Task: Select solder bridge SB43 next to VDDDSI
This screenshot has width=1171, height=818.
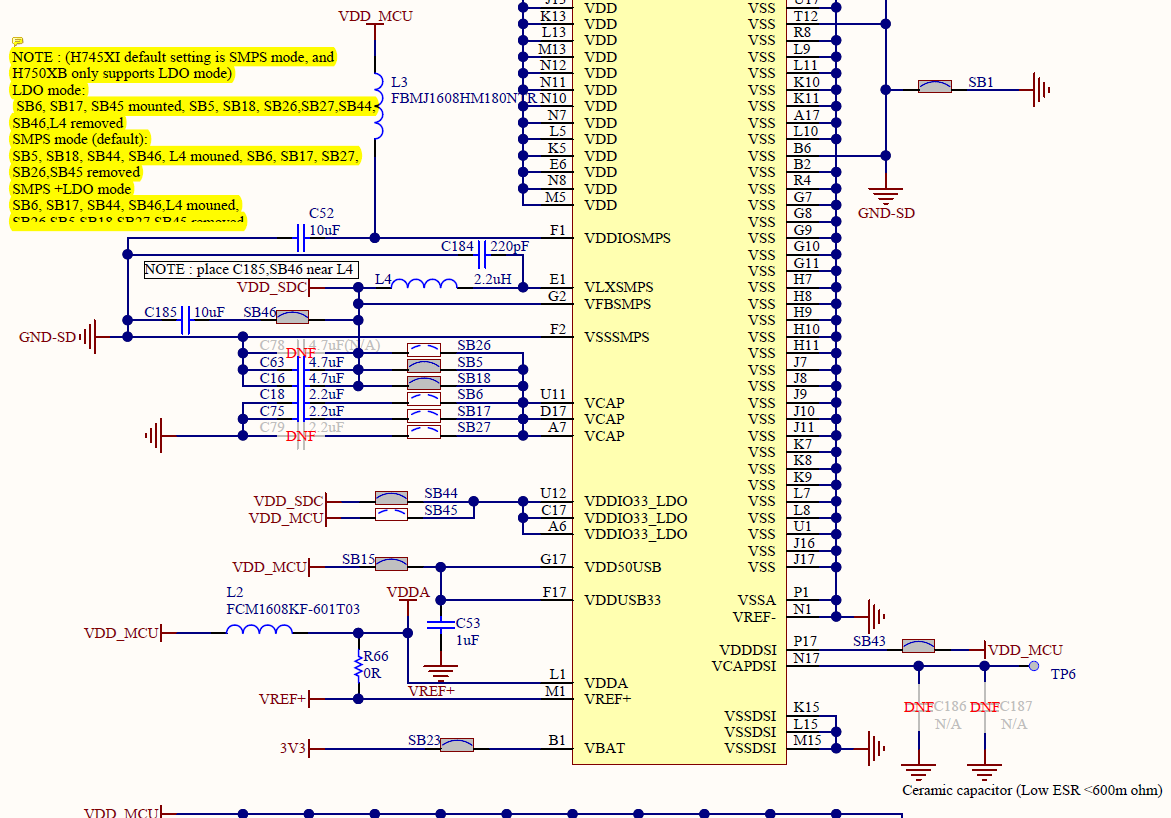Action: click(x=917, y=648)
